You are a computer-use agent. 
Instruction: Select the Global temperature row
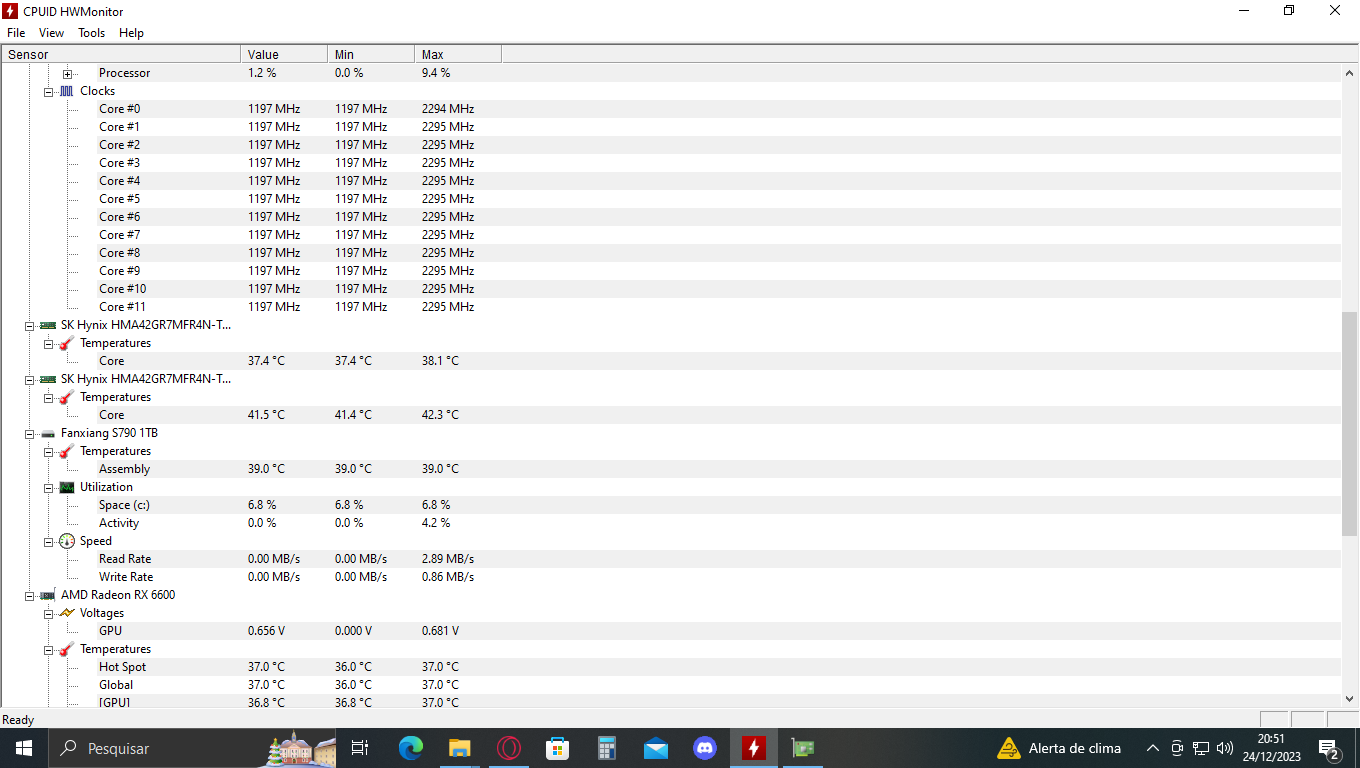tap(671, 685)
